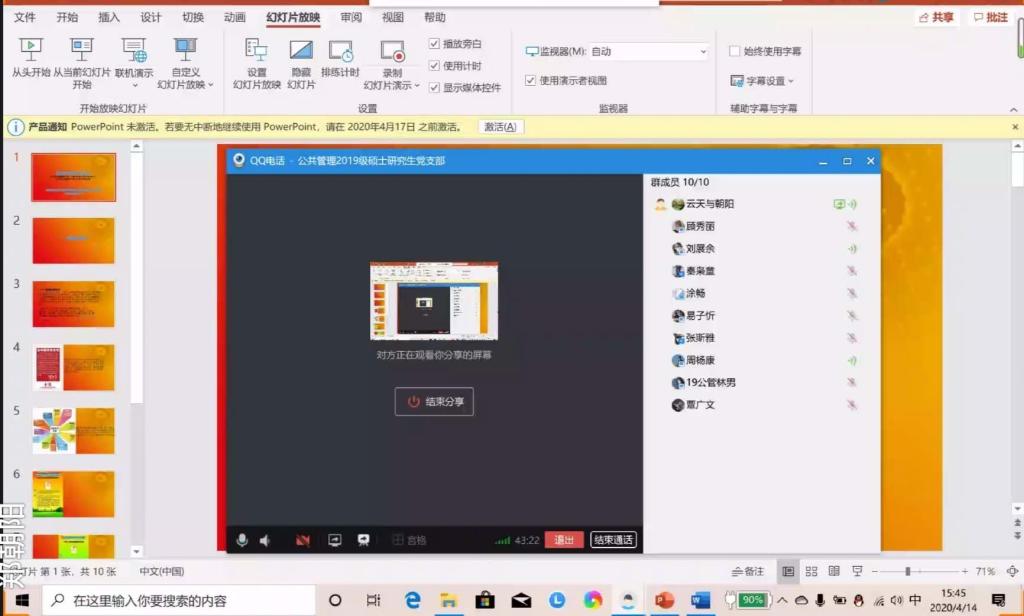1024x616 pixels.
Task: Open 自定义幻灯片放映 custom slide show menu
Action: (x=185, y=63)
